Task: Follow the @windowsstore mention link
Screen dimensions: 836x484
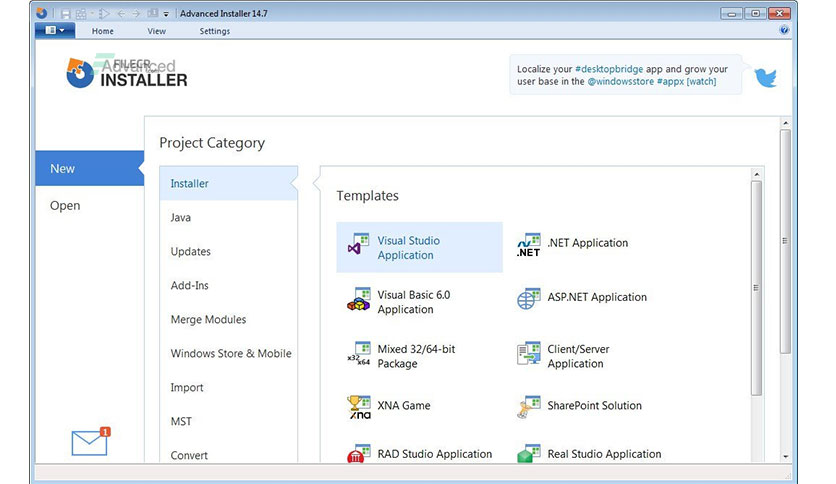Action: coord(621,82)
